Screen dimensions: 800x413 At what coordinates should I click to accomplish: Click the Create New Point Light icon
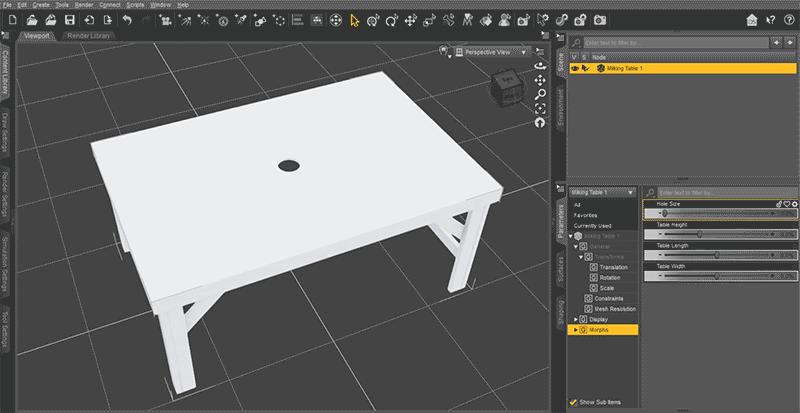203,20
